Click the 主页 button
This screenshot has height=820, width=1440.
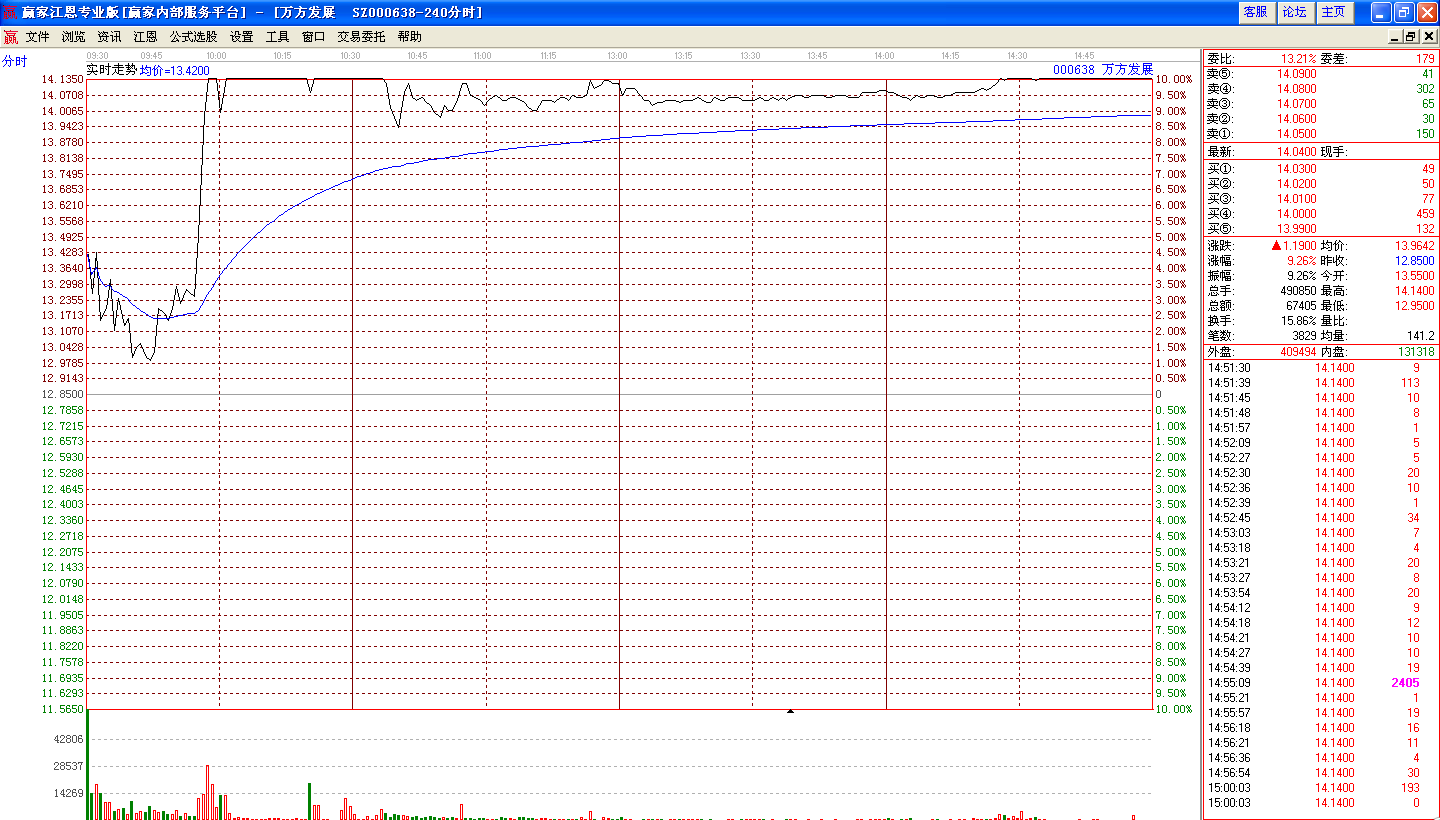point(1334,12)
